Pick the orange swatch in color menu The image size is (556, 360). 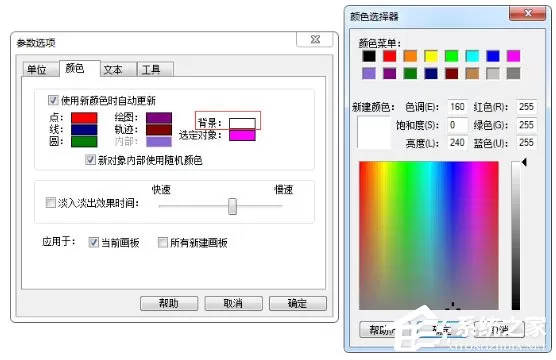point(410,56)
